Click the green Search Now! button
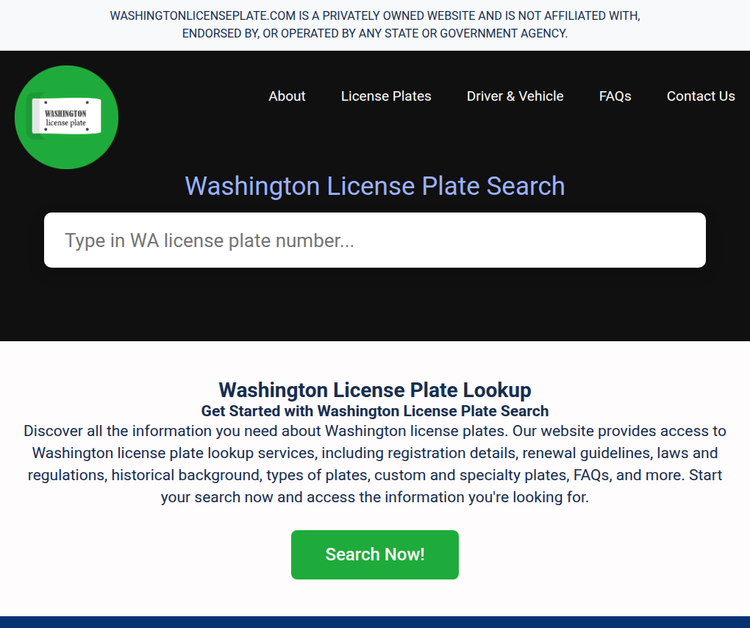 click(375, 554)
